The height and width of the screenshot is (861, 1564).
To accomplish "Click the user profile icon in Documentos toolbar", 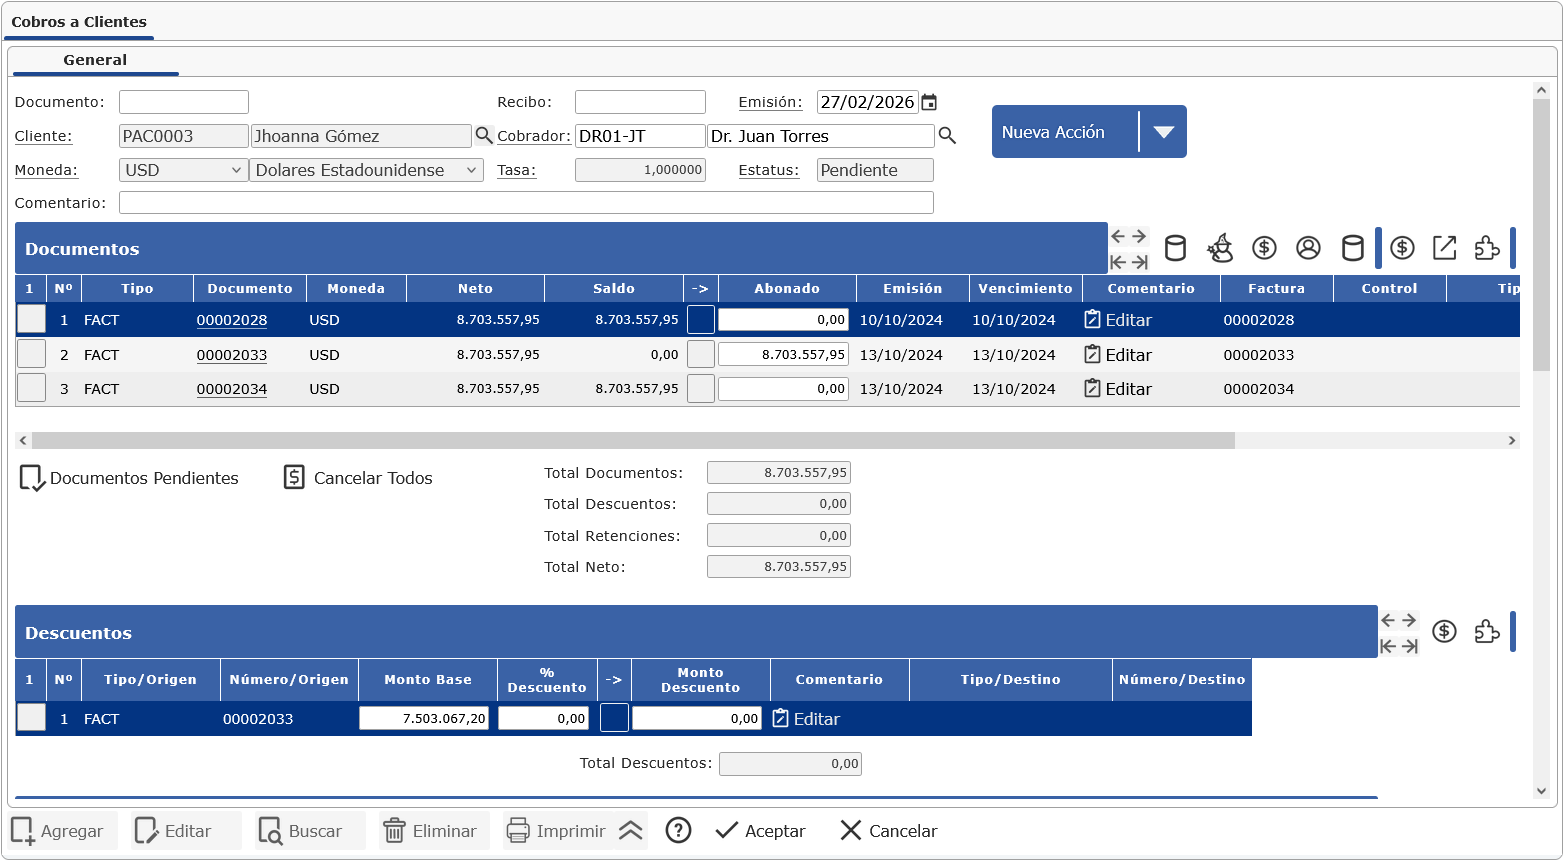I will [1308, 248].
